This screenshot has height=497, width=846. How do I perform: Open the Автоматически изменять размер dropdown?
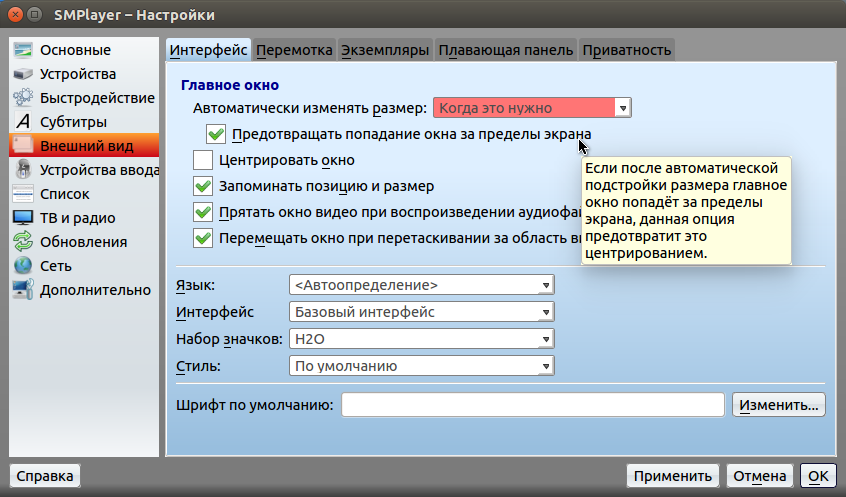pyautogui.click(x=532, y=108)
